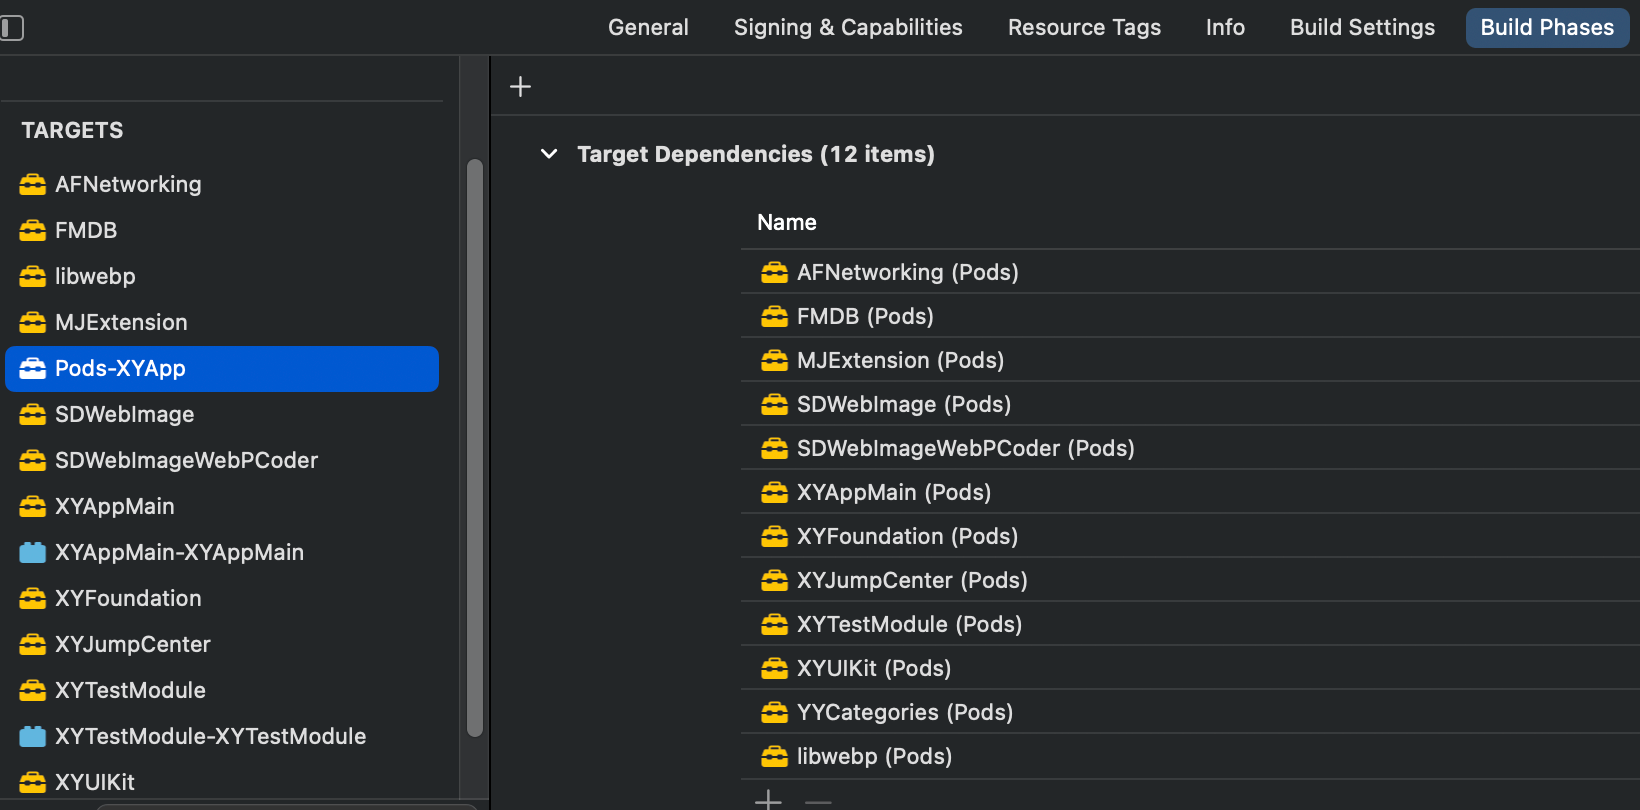Viewport: 1640px width, 810px height.
Task: Select the Pods-XYApp target
Action: tap(120, 369)
